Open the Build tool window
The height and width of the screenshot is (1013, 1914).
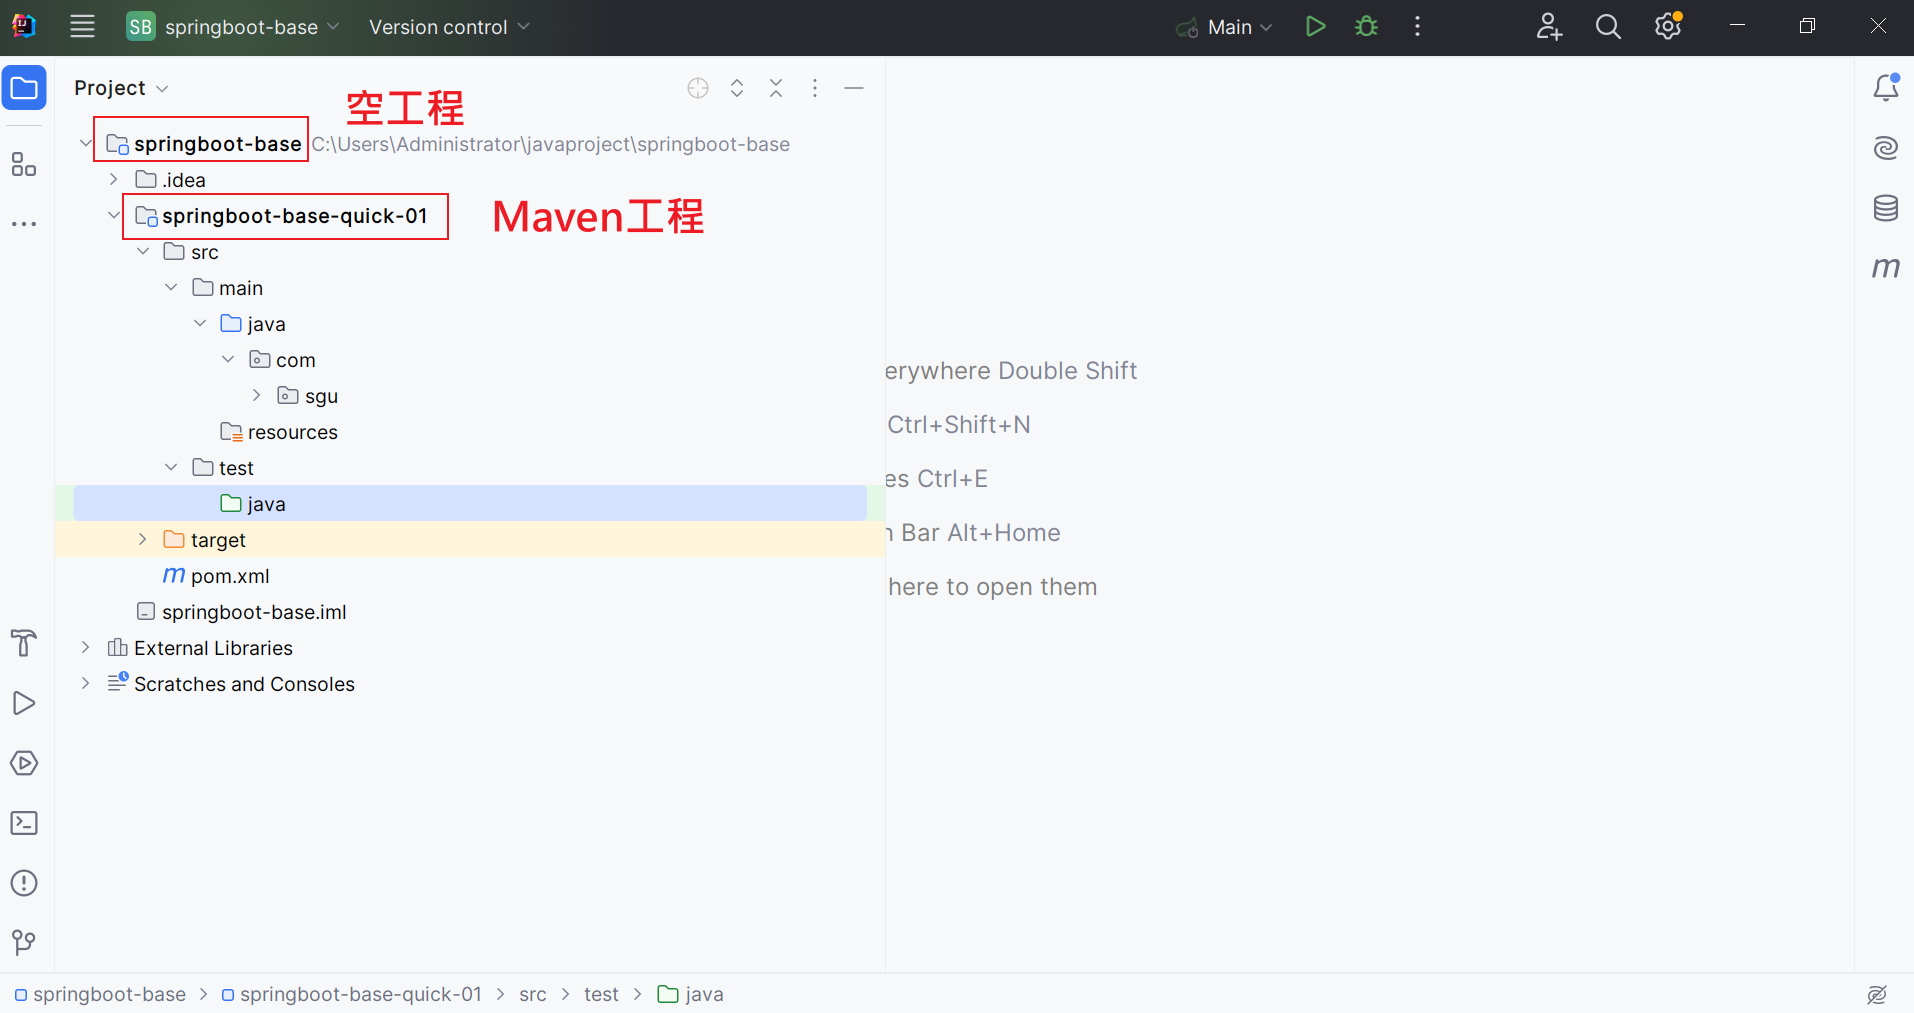coord(24,643)
